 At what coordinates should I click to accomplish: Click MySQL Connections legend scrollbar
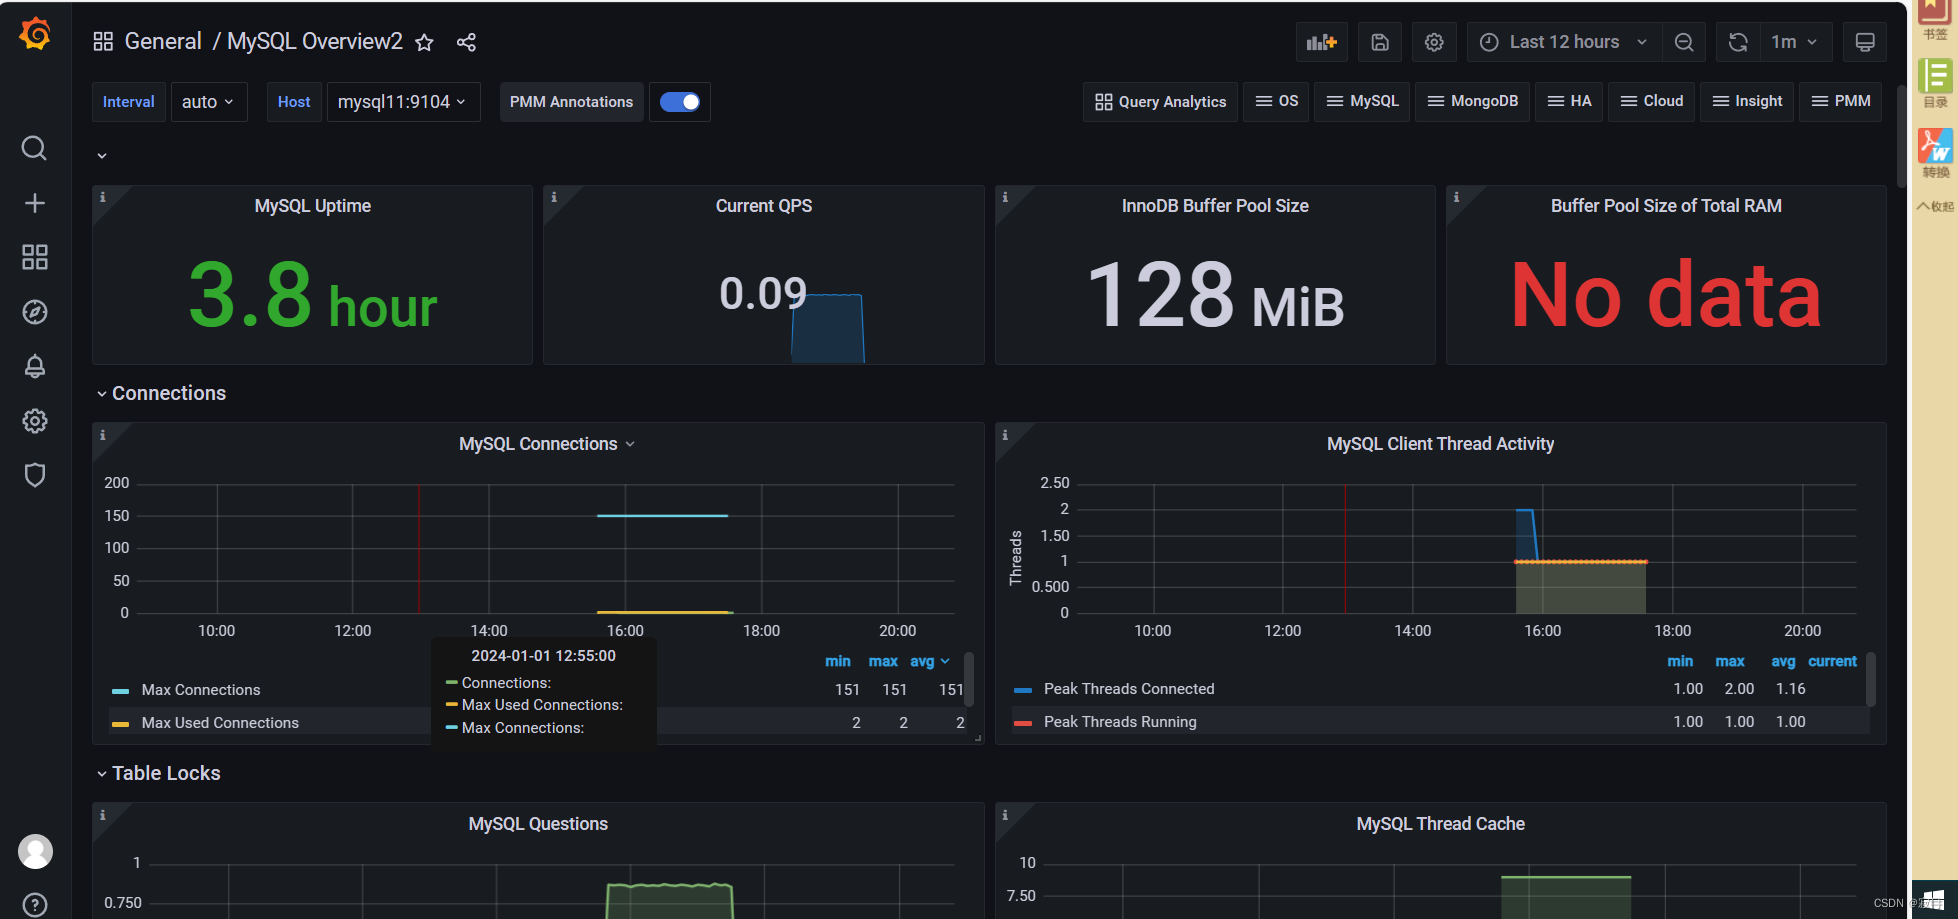[969, 680]
